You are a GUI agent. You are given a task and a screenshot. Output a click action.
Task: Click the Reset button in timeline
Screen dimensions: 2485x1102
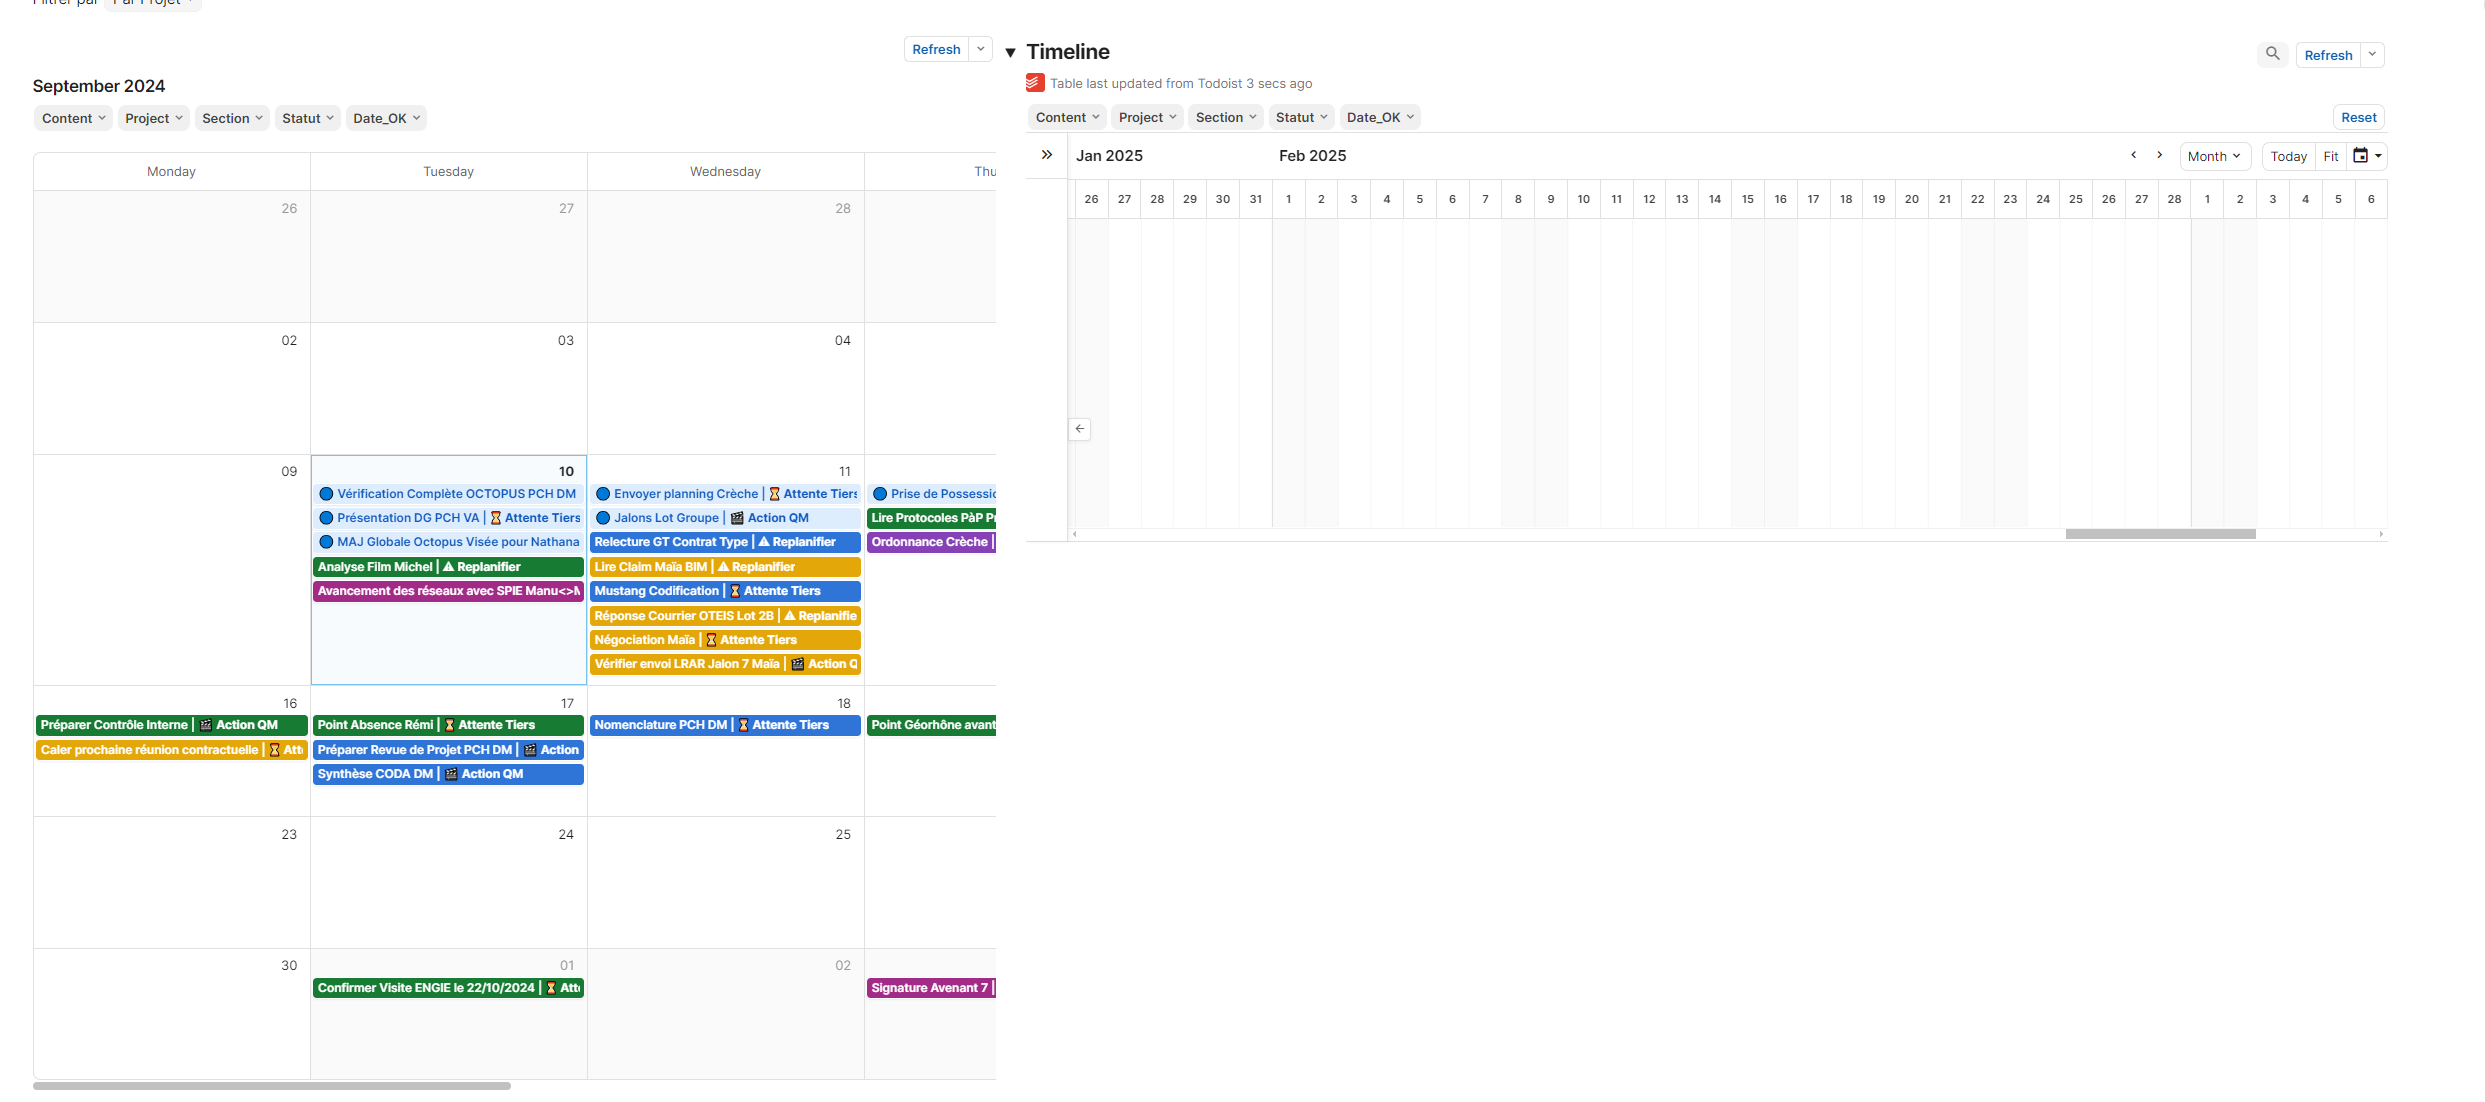(x=2358, y=117)
